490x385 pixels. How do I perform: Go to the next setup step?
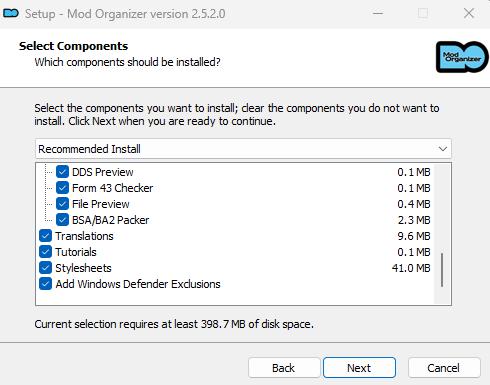click(x=359, y=368)
